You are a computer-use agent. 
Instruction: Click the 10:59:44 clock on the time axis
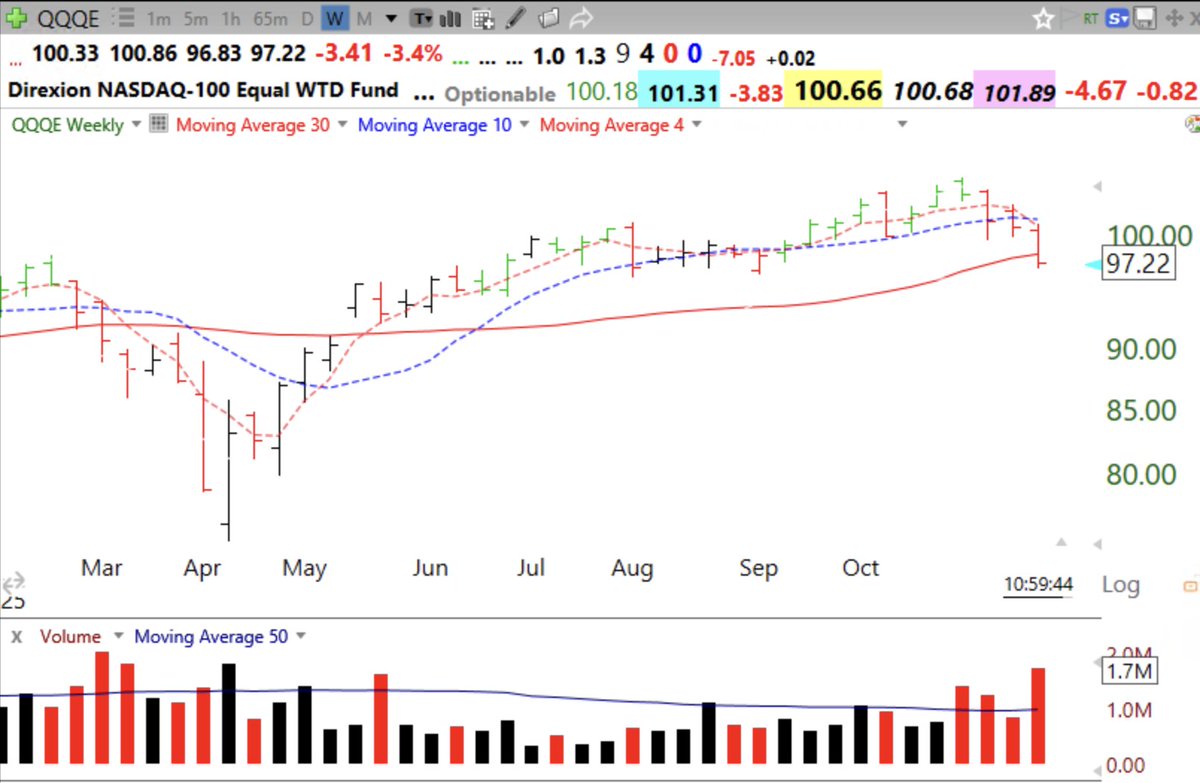pyautogui.click(x=1040, y=584)
